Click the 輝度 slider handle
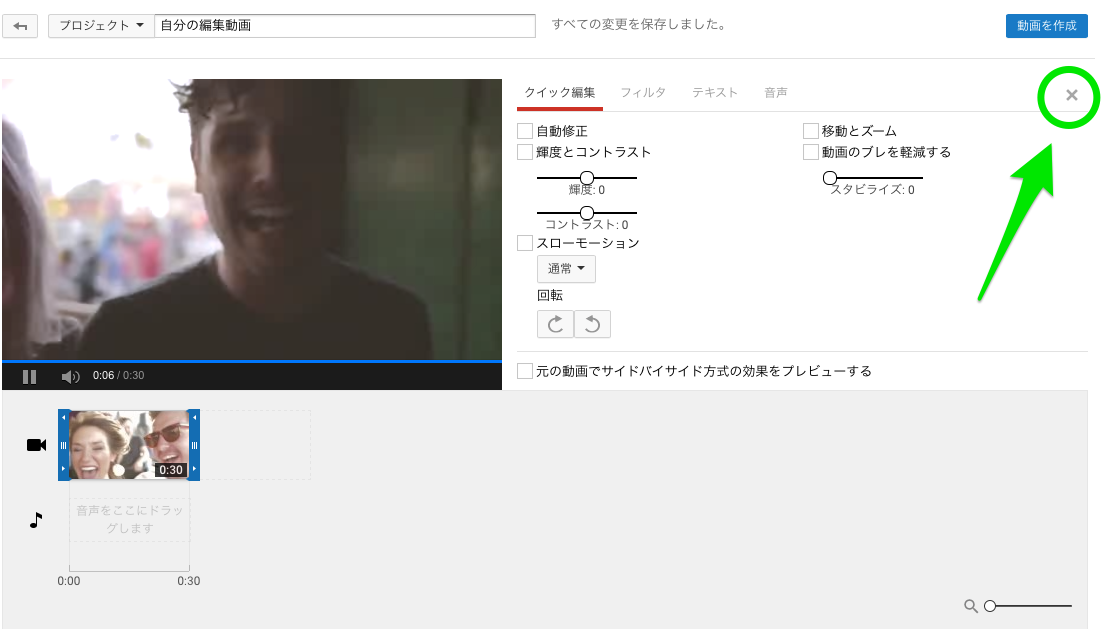Image resolution: width=1101 pixels, height=629 pixels. coord(587,178)
